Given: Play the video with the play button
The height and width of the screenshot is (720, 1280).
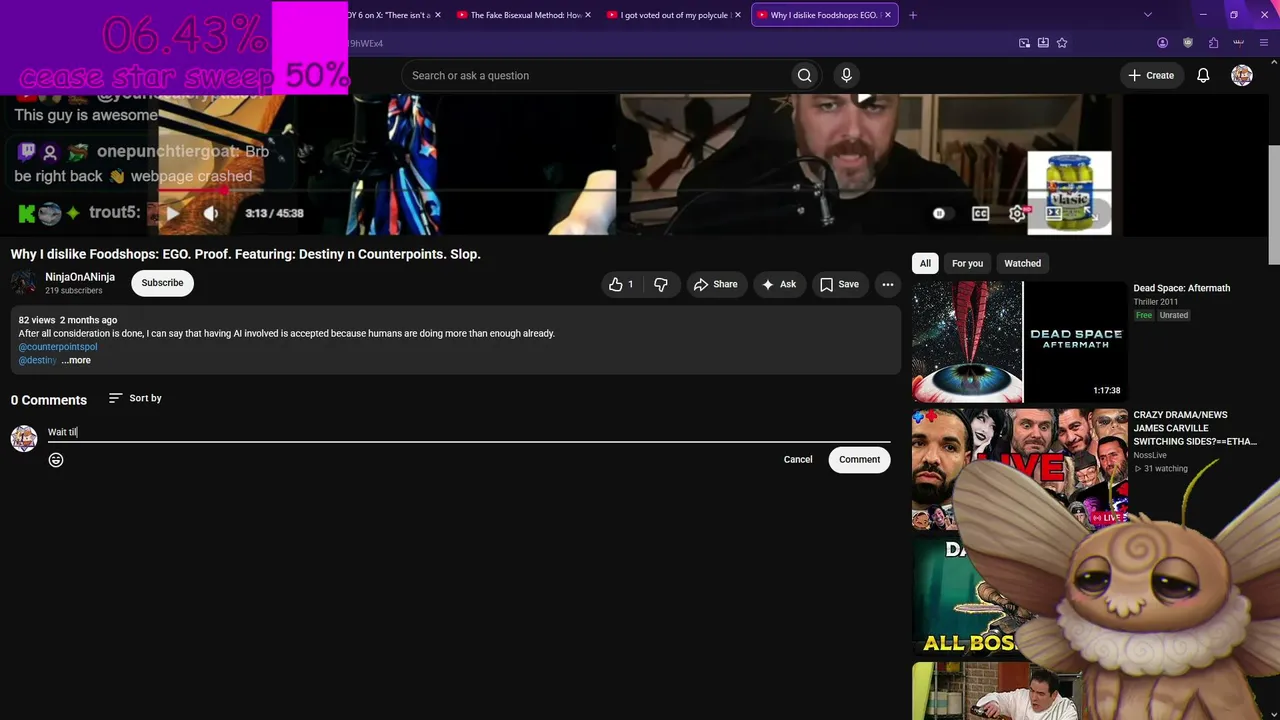Looking at the screenshot, I should click(x=173, y=213).
